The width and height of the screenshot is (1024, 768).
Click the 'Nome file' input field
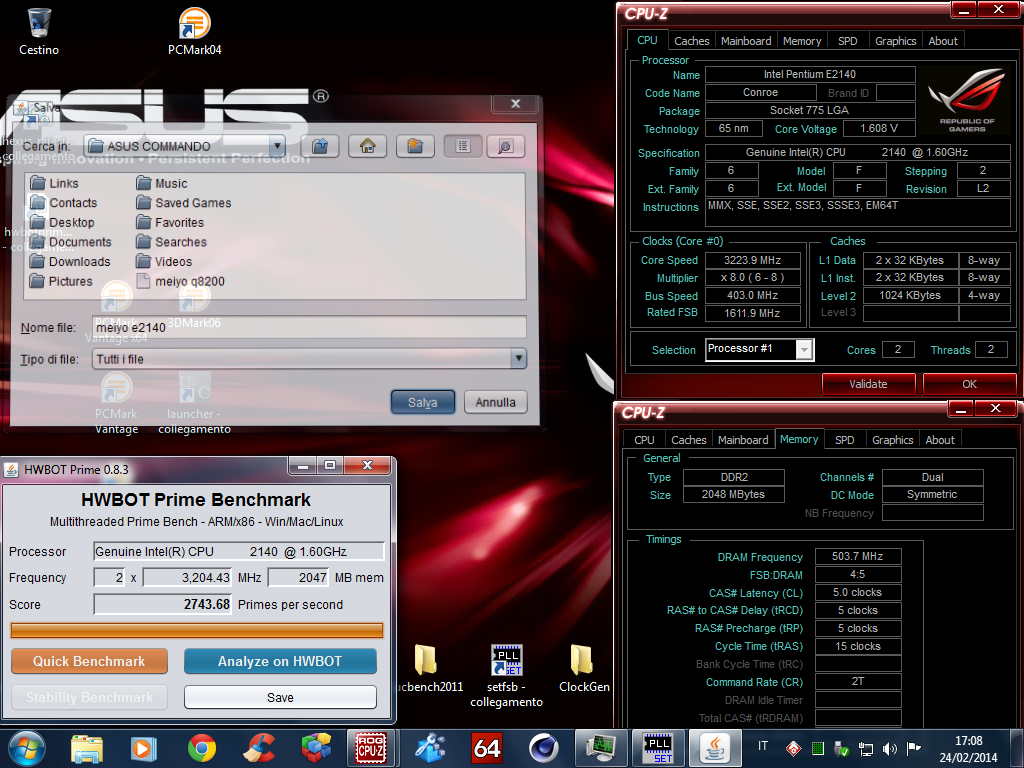point(310,327)
